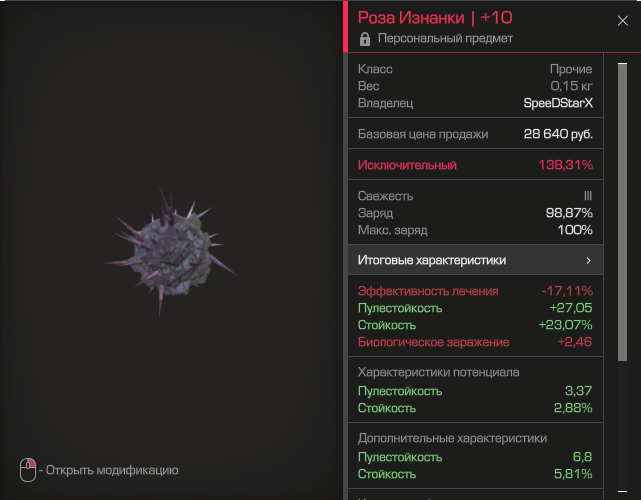
Task: Click the Класс value Прочие
Action: (x=571, y=69)
